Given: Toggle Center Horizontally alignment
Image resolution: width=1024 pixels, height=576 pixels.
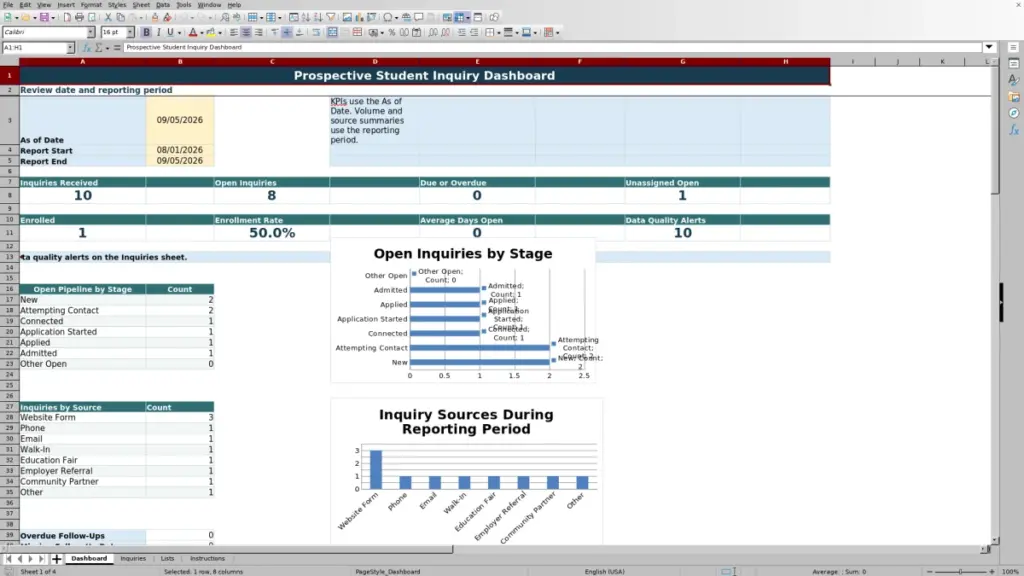Looking at the screenshot, I should (246, 32).
